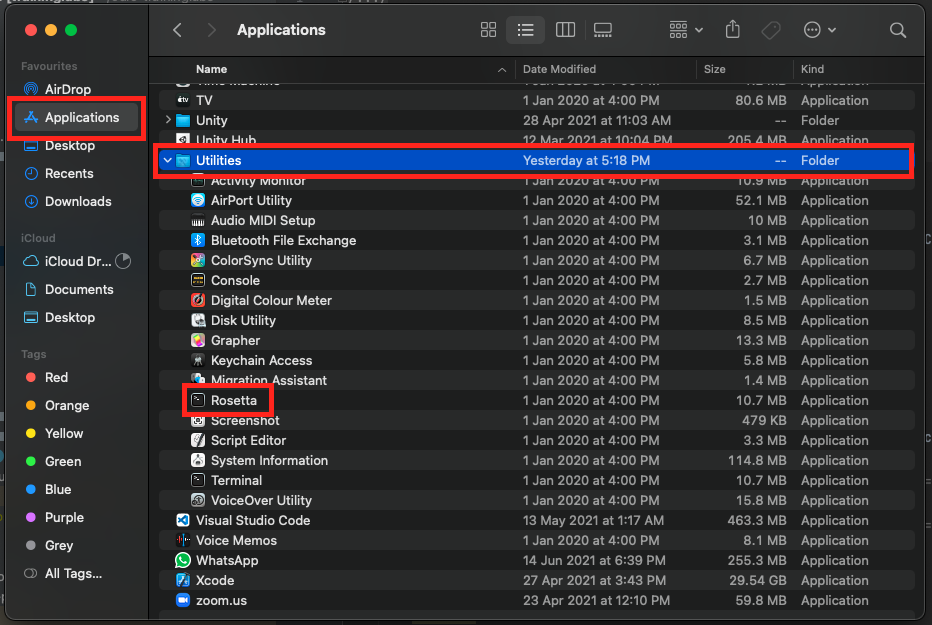
Task: Sort by the Size column header
Action: pyautogui.click(x=714, y=69)
